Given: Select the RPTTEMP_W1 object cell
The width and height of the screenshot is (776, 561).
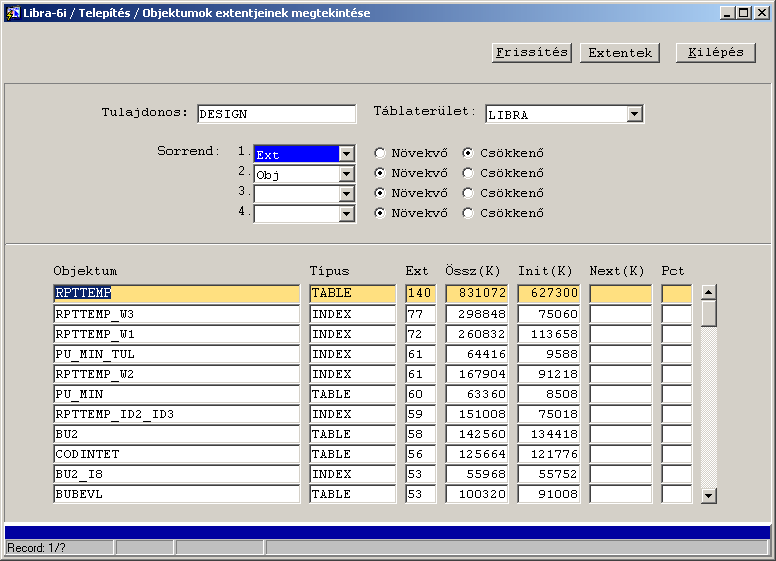Looking at the screenshot, I should (x=177, y=334).
